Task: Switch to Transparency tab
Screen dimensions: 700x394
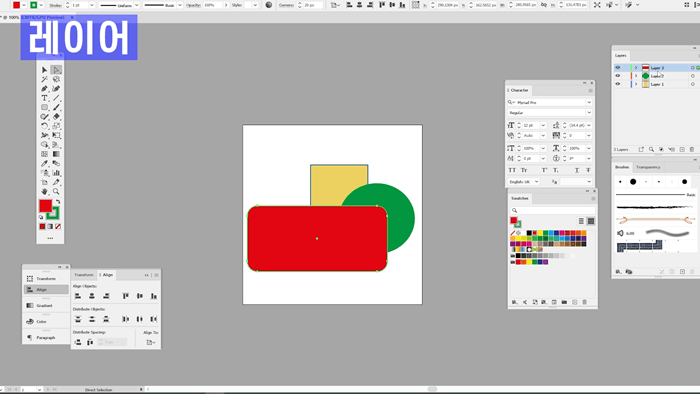Action: (x=648, y=167)
